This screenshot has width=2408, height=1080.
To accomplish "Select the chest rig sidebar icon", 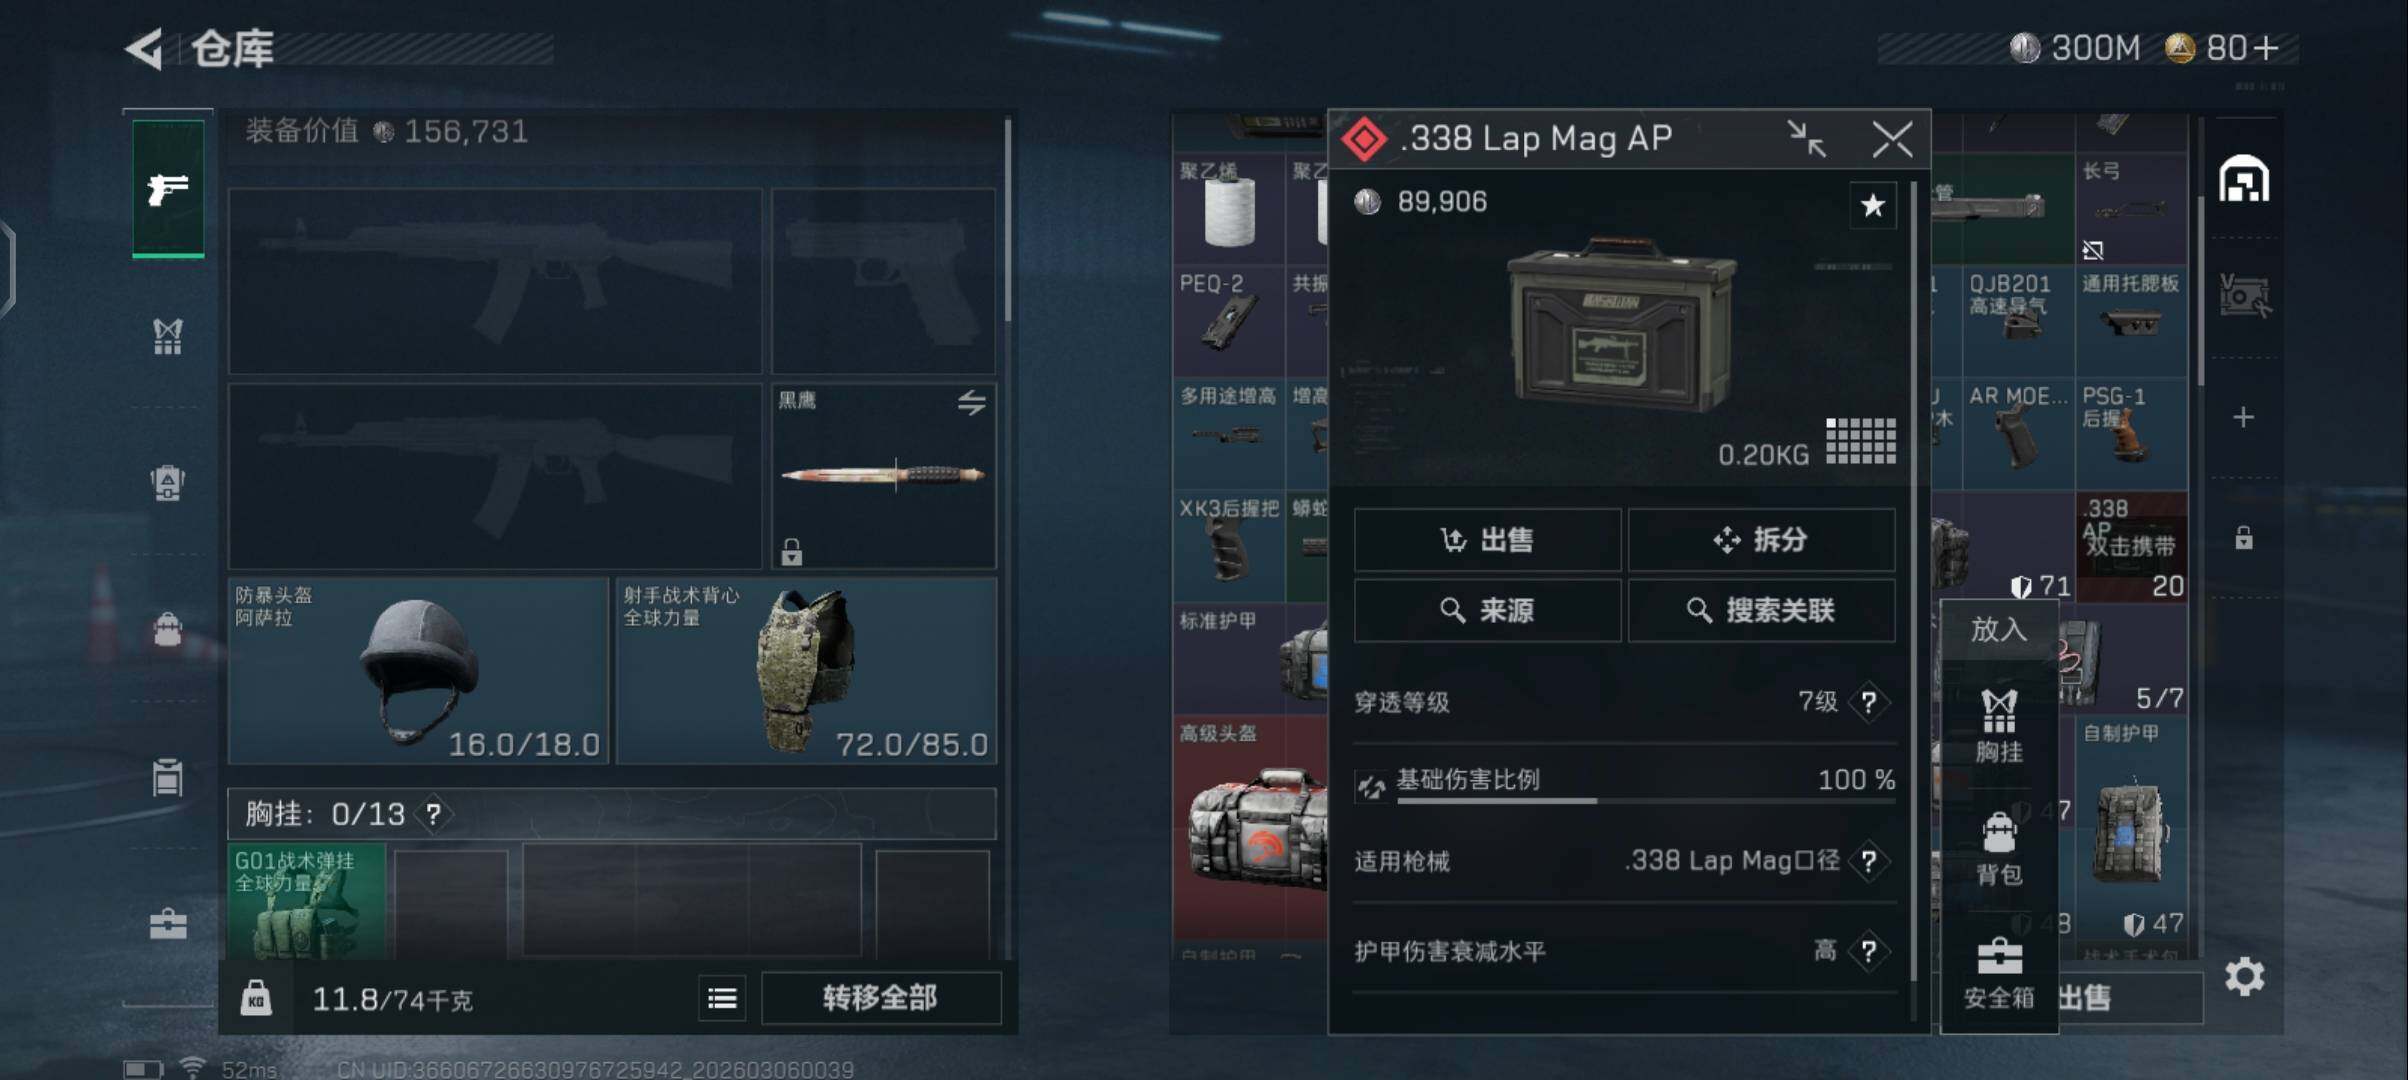I will click(168, 337).
